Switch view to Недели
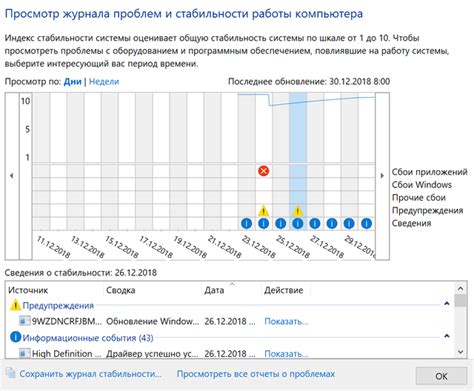This screenshot has width=474, height=391. 104,82
